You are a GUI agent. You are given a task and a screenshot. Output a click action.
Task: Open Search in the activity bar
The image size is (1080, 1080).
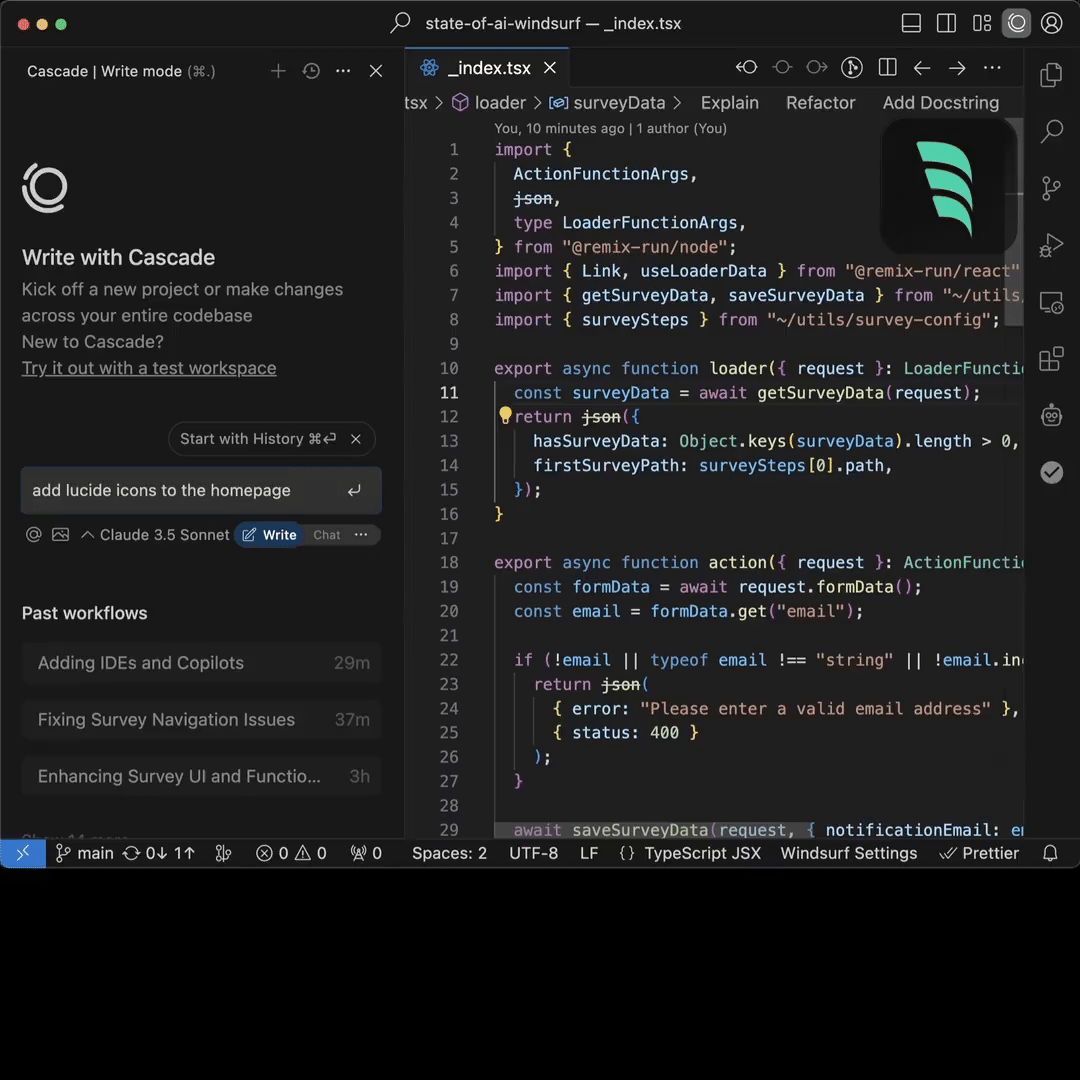tap(1051, 131)
